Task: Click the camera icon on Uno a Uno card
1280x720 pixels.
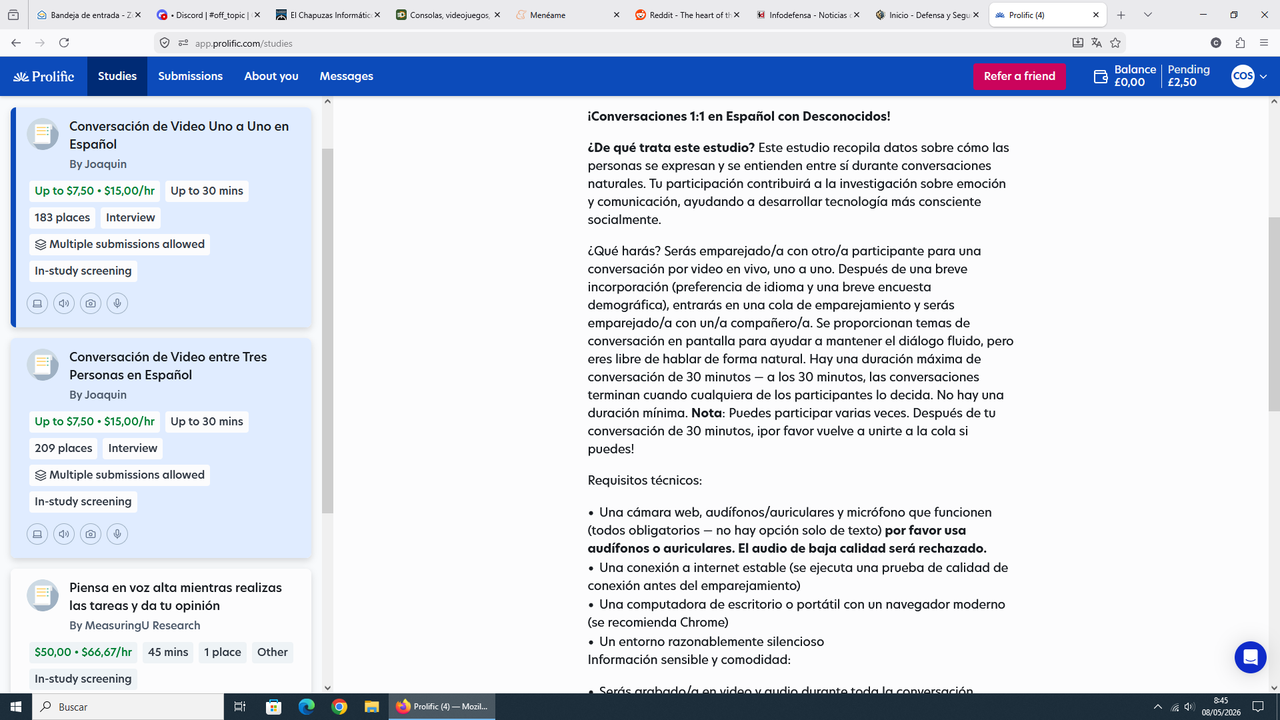Action: (91, 303)
